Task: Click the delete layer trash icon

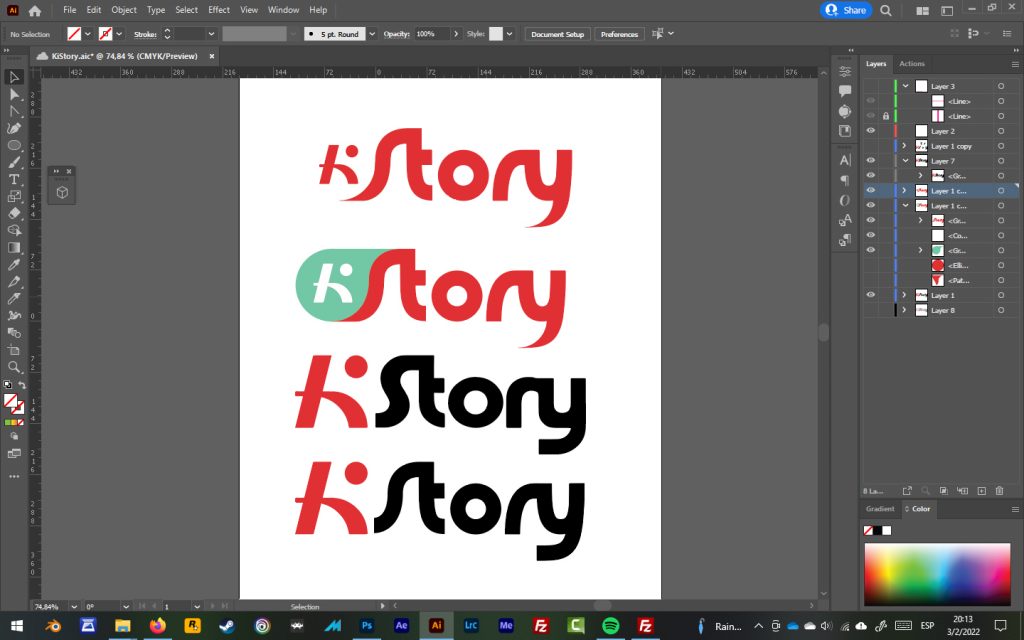Action: click(998, 491)
